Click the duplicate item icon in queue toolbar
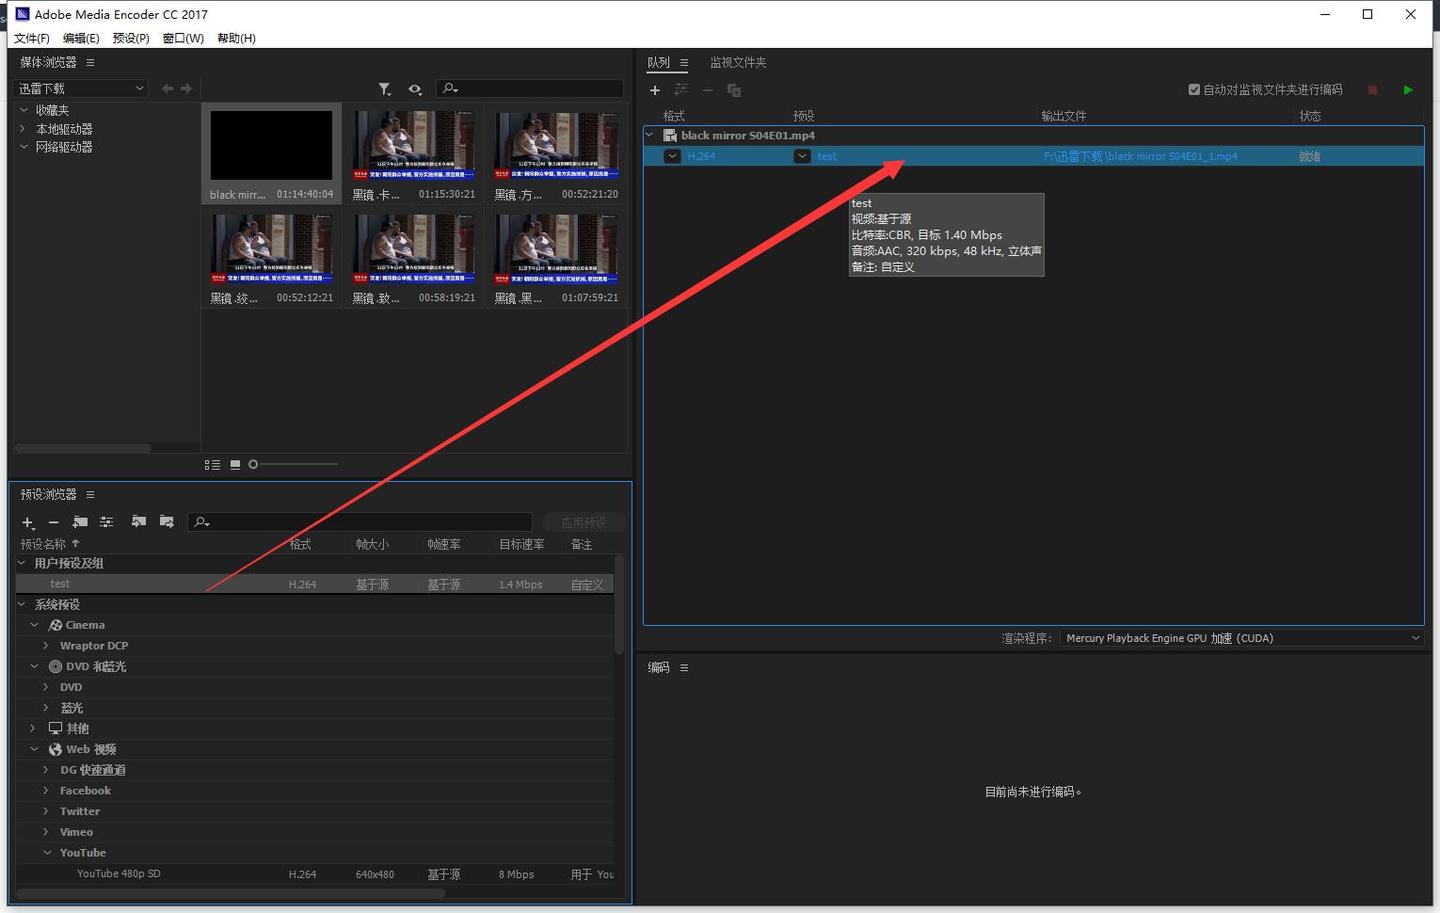 (x=734, y=90)
